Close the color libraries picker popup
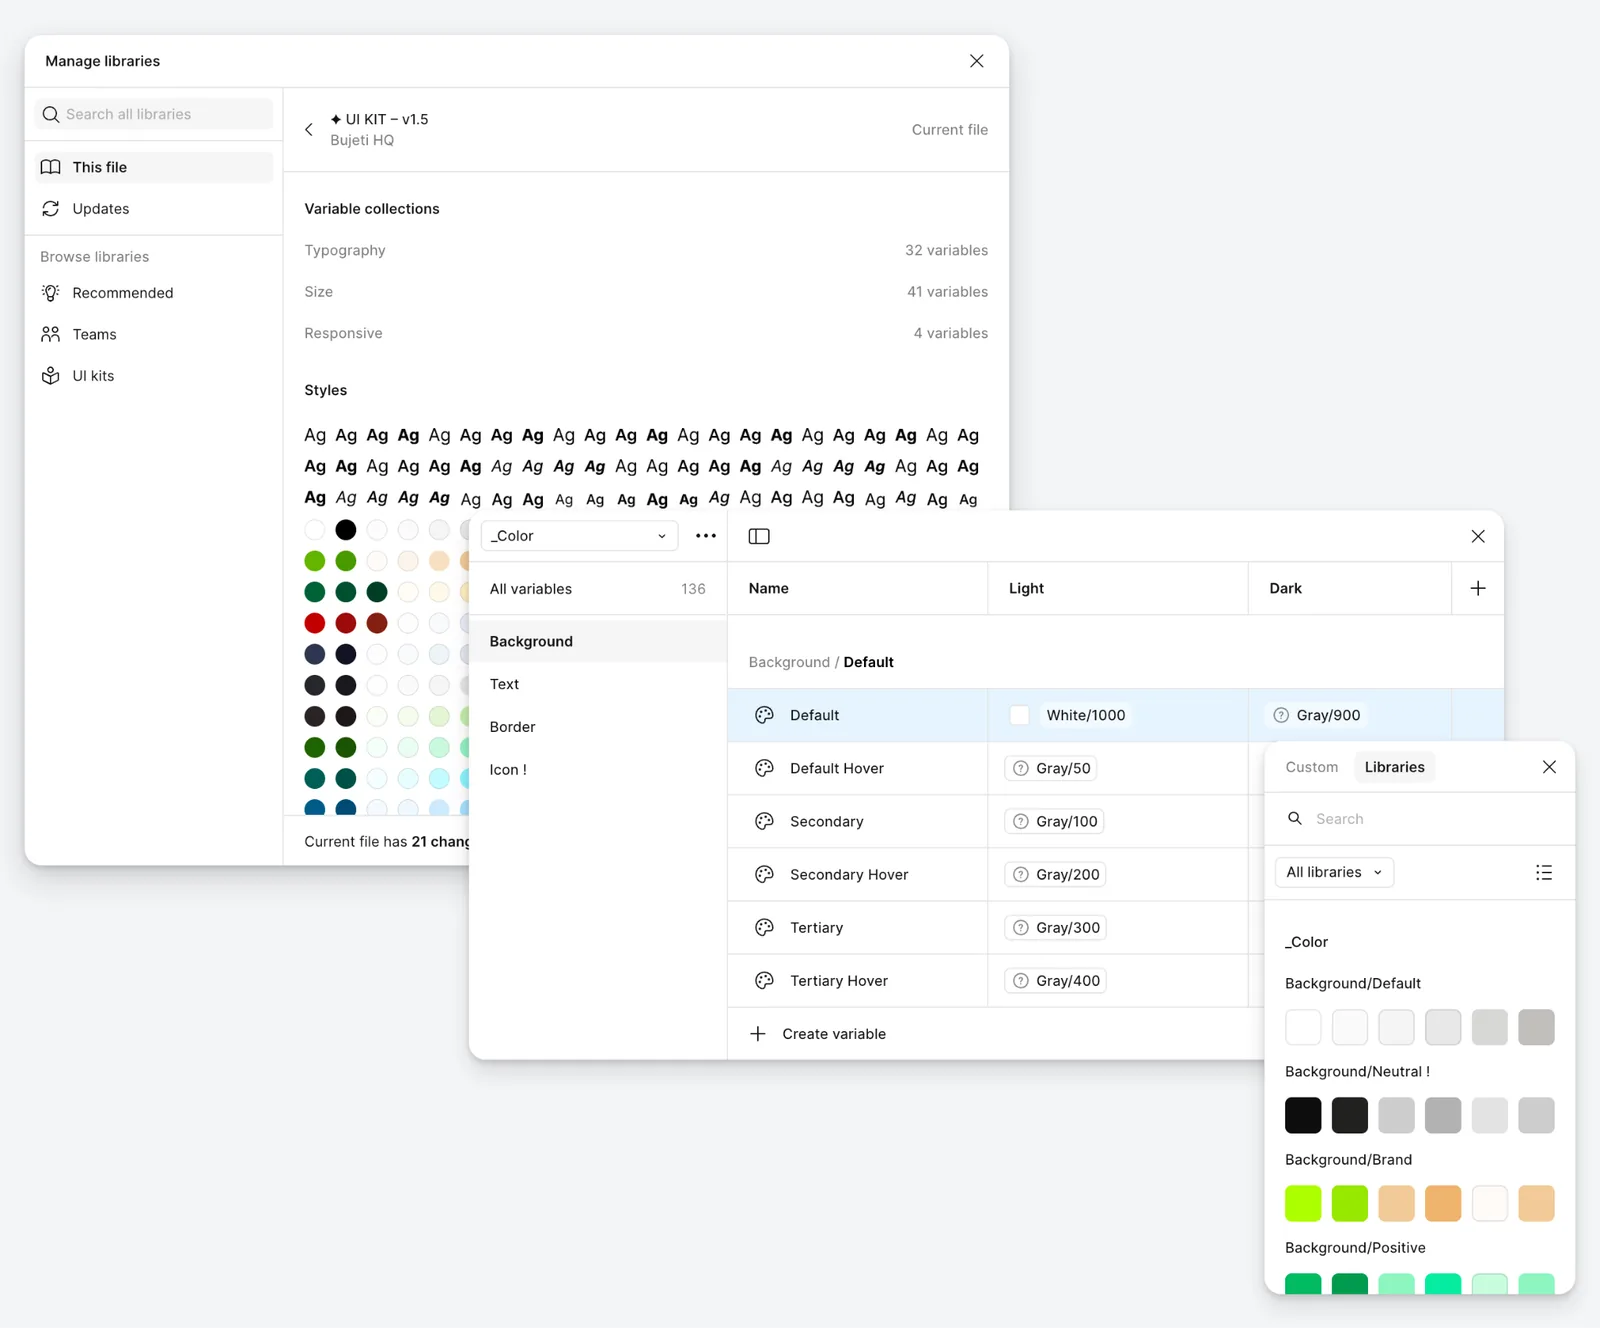The image size is (1600, 1328). point(1549,767)
